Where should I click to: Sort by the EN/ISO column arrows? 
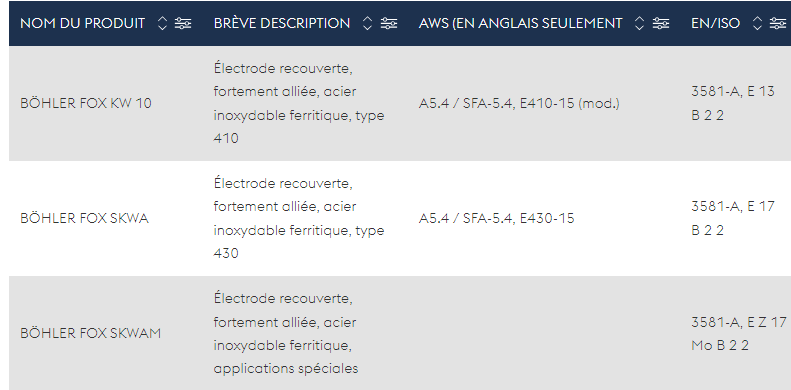[x=757, y=23]
